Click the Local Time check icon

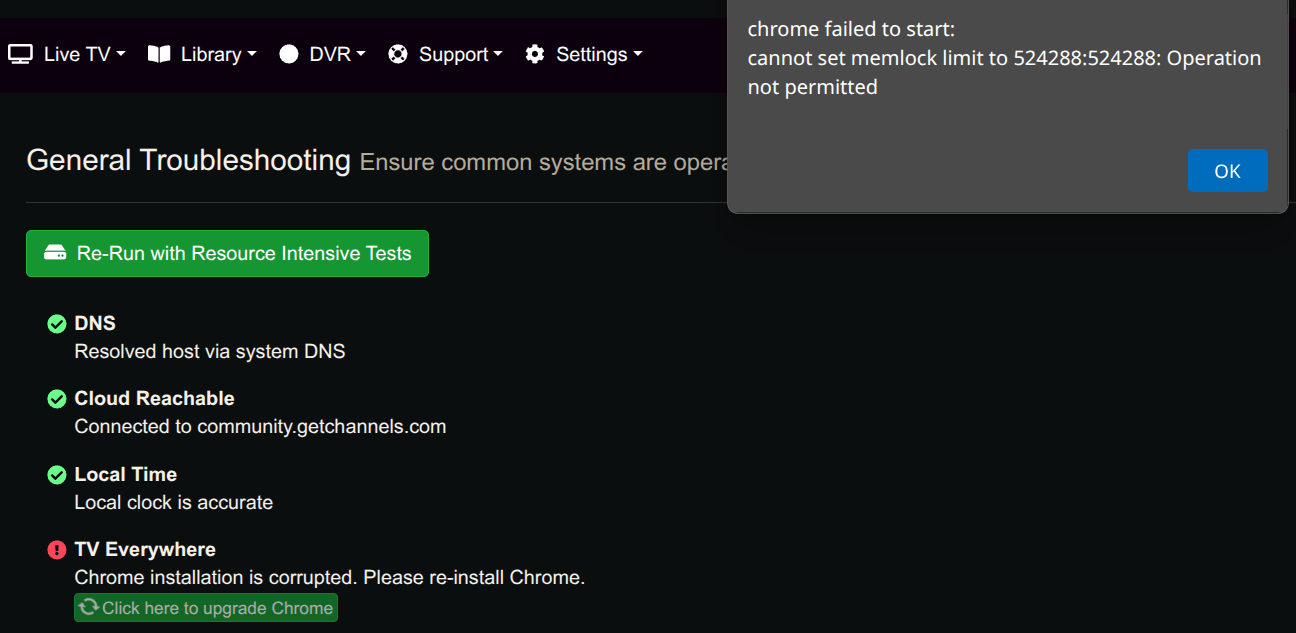pos(57,475)
